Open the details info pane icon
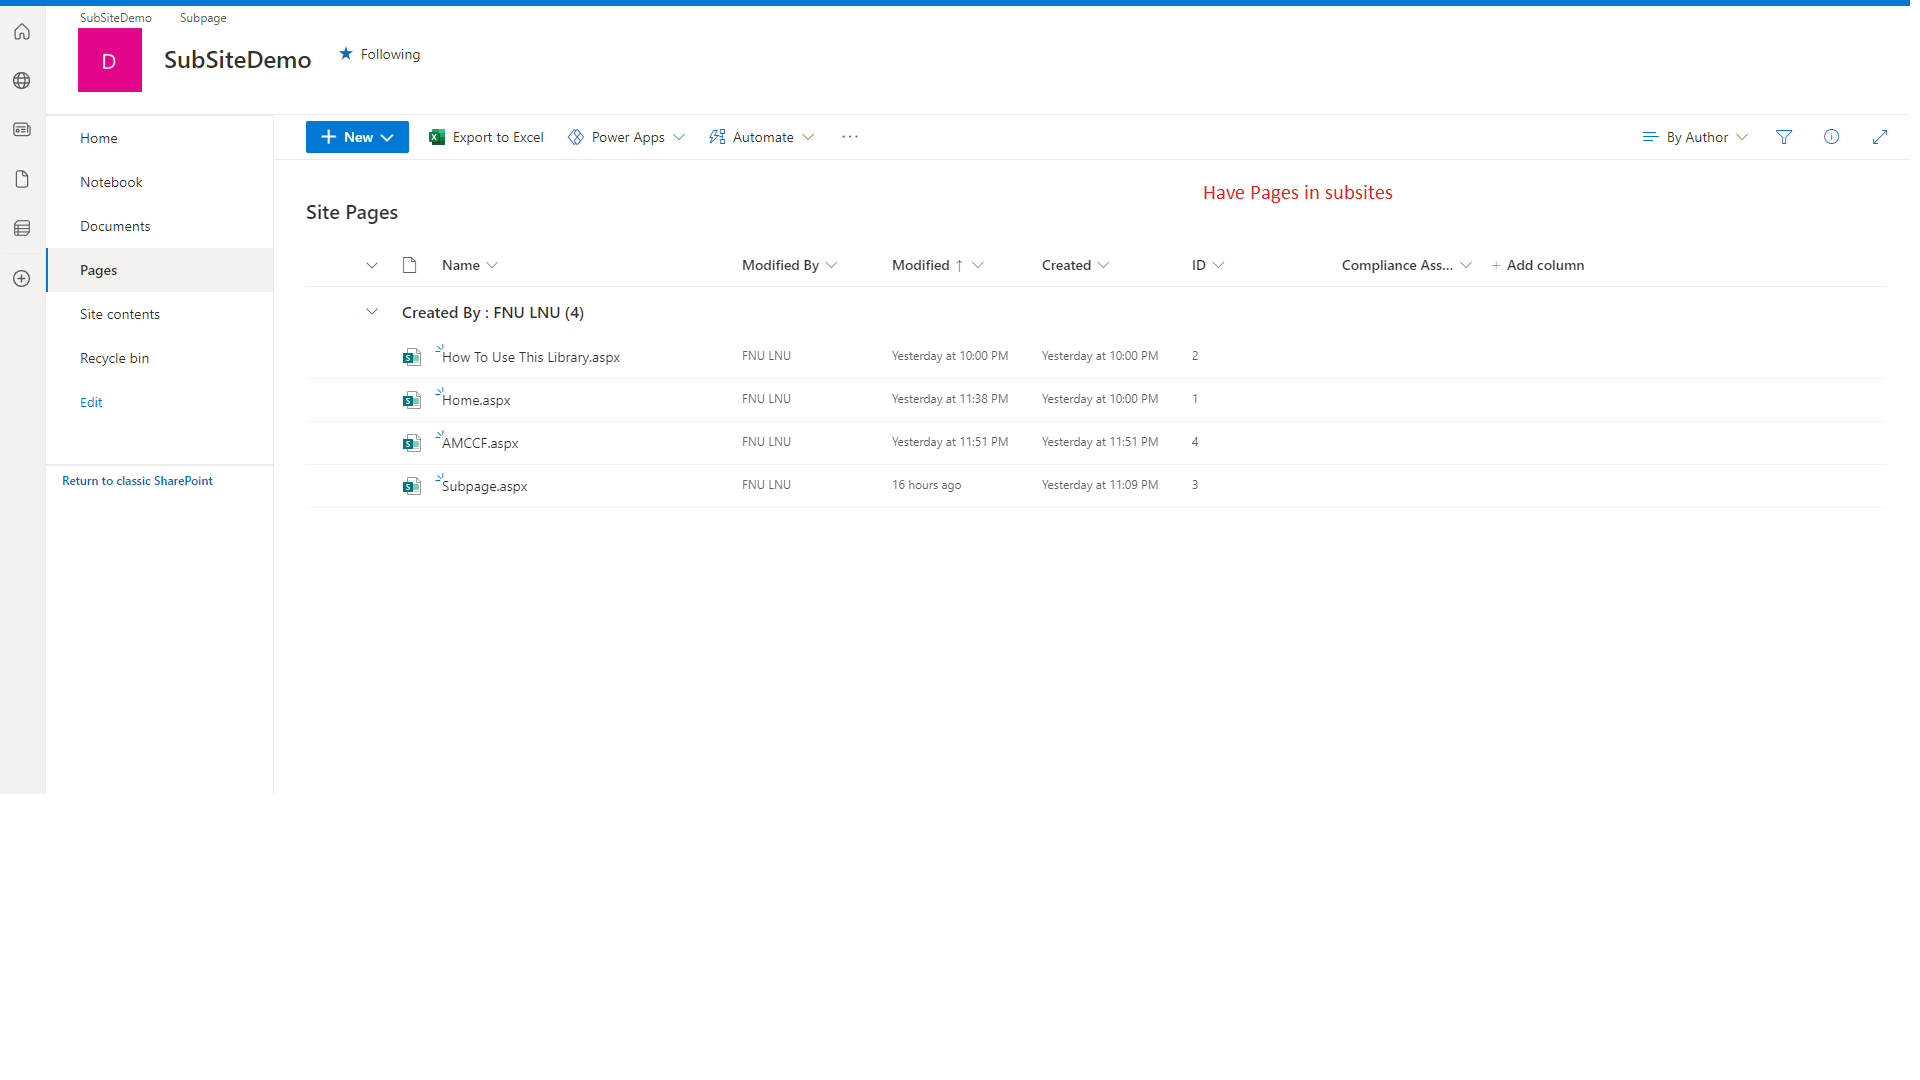The width and height of the screenshot is (1920, 1080). (1831, 137)
